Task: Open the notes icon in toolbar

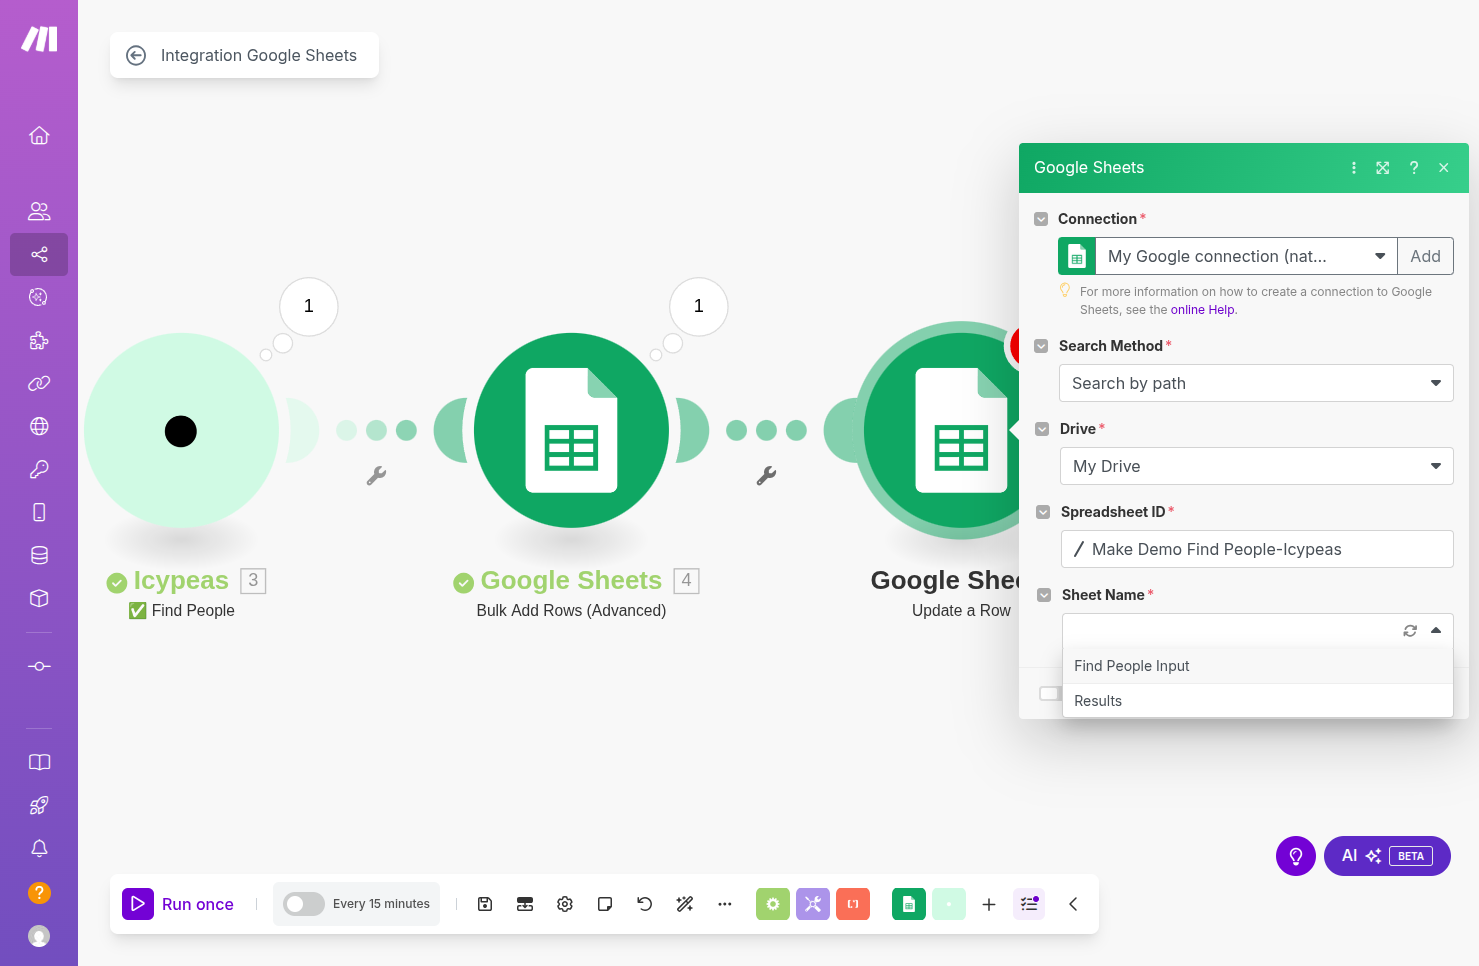Action: coord(605,904)
